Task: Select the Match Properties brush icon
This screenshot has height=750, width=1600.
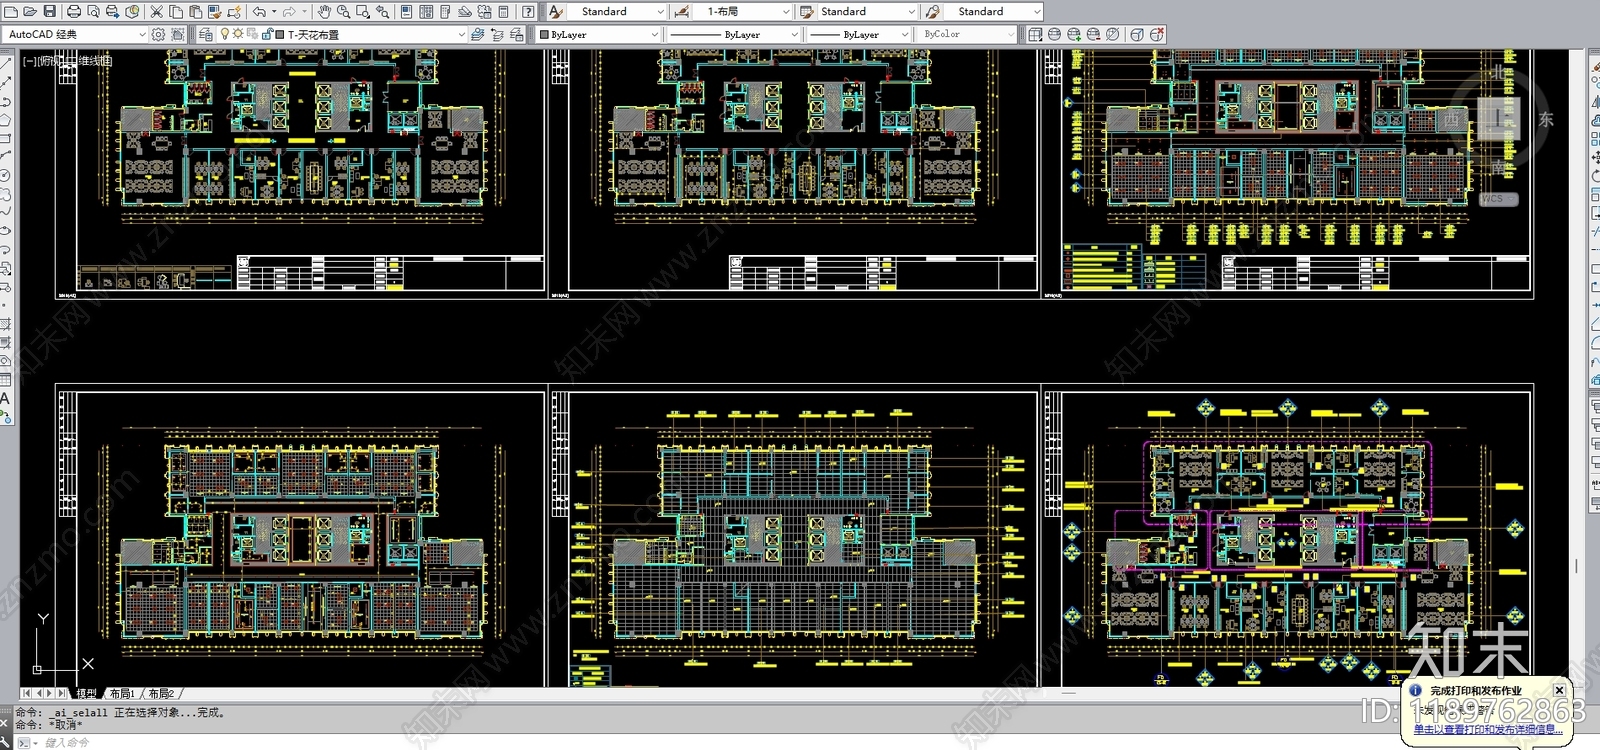Action: 214,12
